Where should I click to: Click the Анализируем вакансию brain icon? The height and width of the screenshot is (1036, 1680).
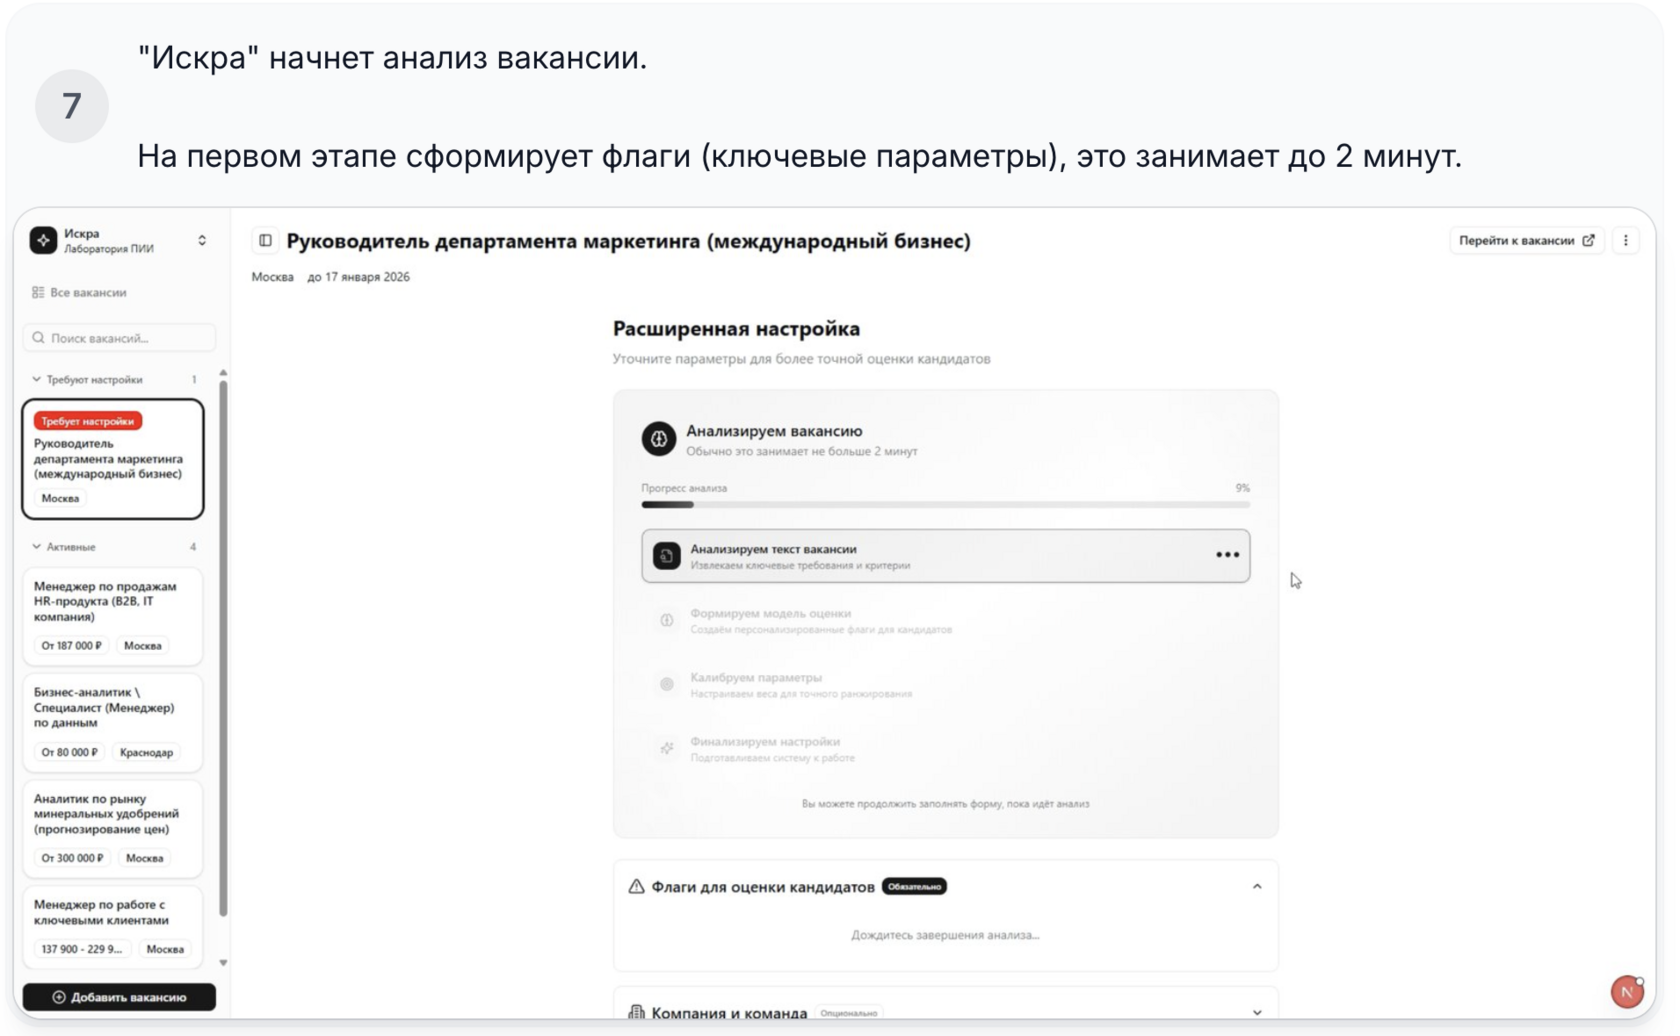coord(658,438)
